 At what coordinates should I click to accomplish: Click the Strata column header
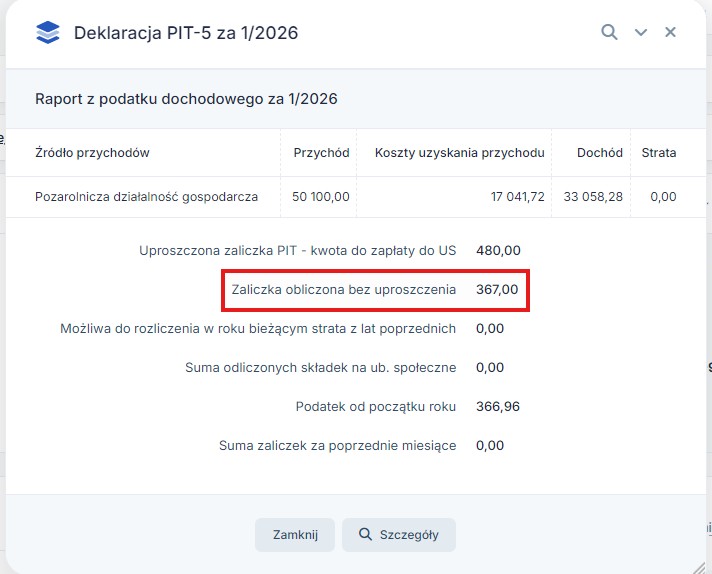click(659, 153)
